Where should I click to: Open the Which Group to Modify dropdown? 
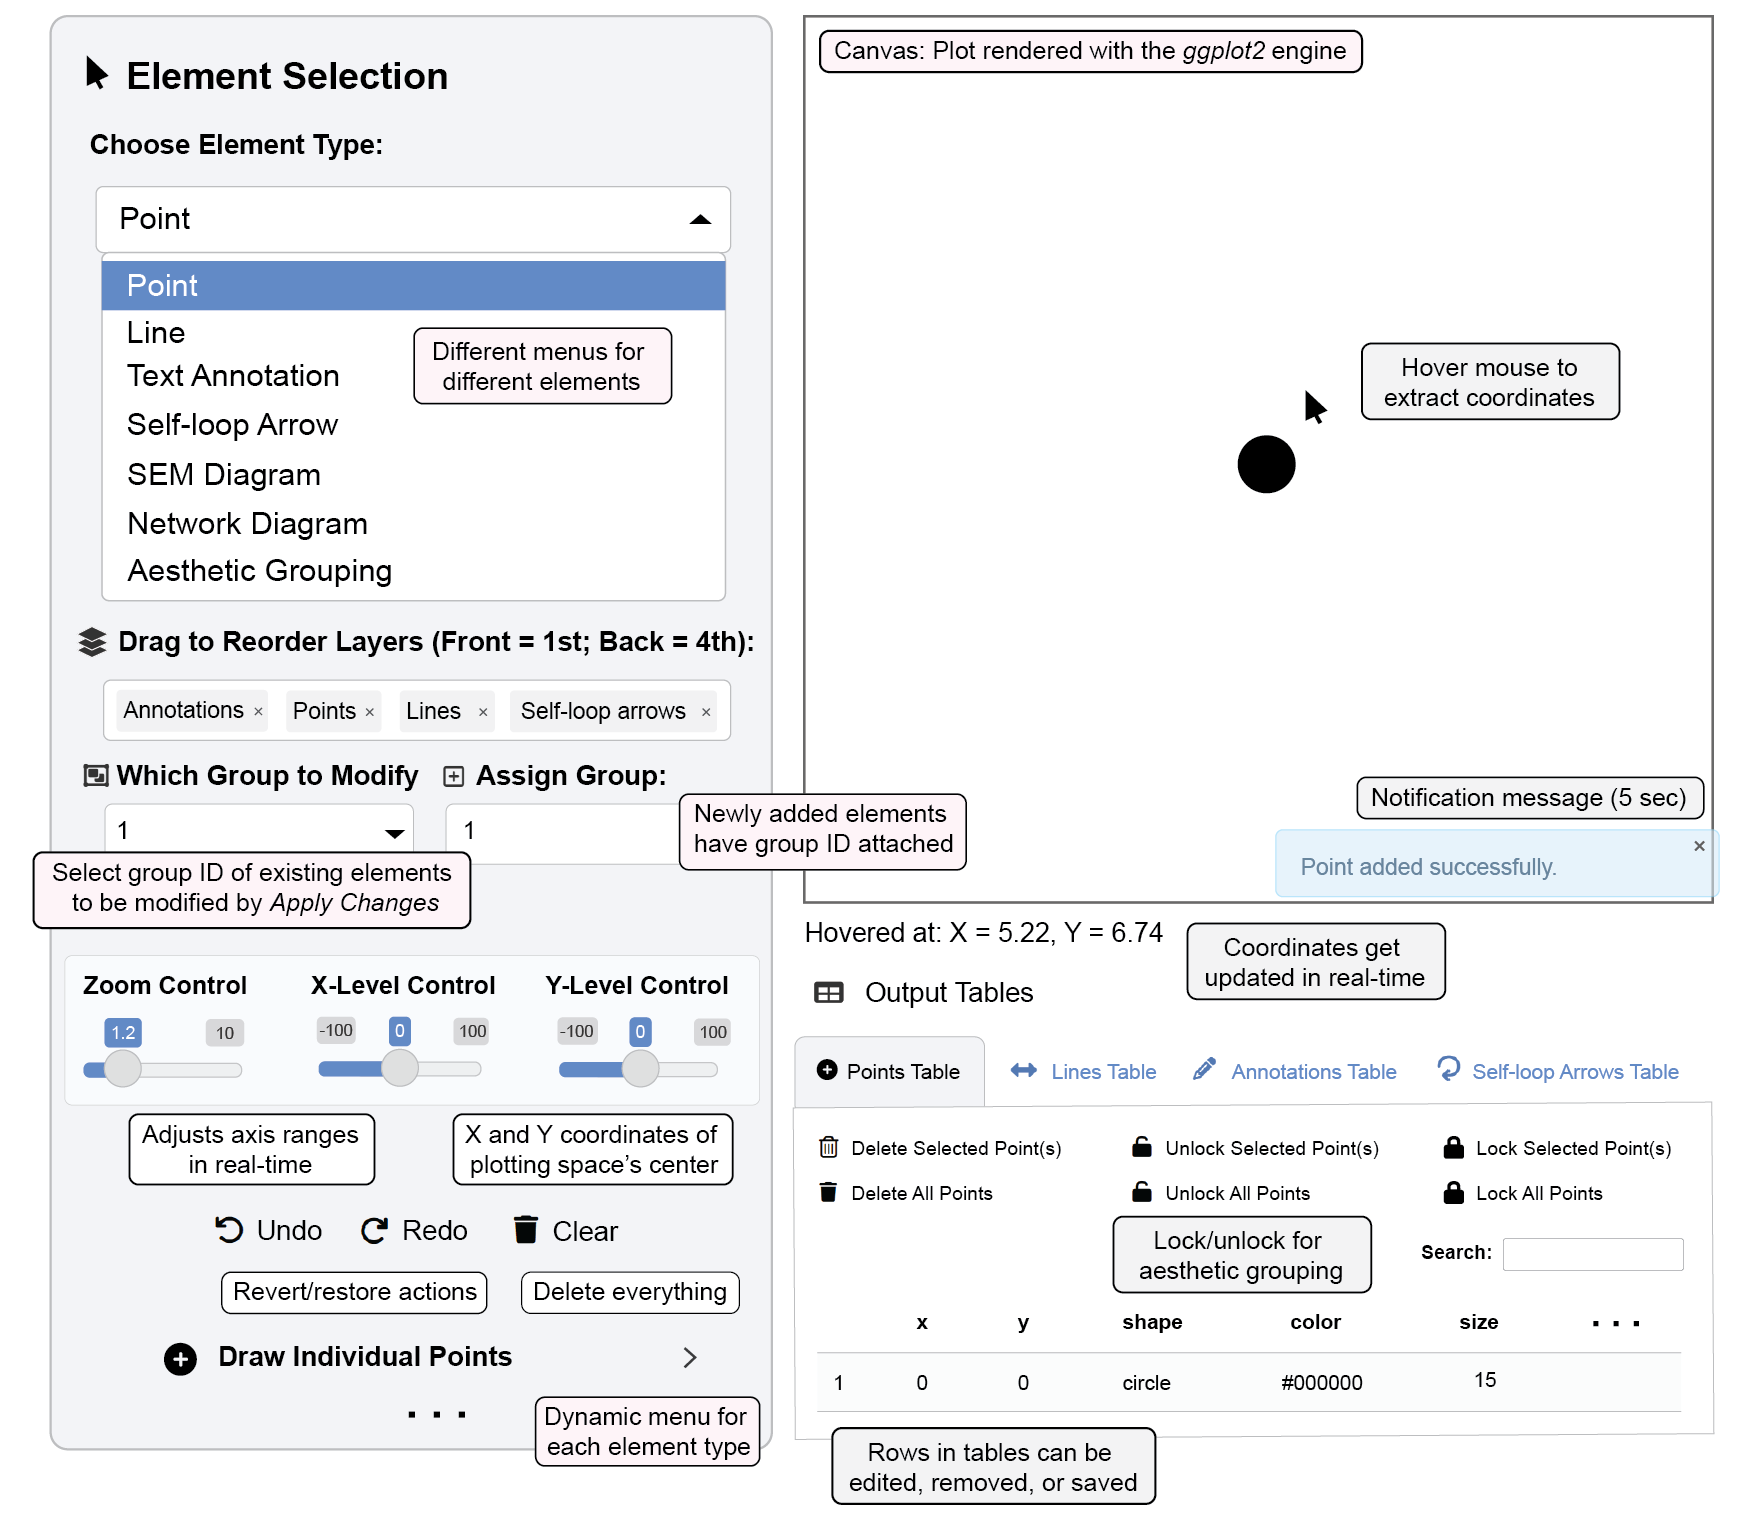394,832
